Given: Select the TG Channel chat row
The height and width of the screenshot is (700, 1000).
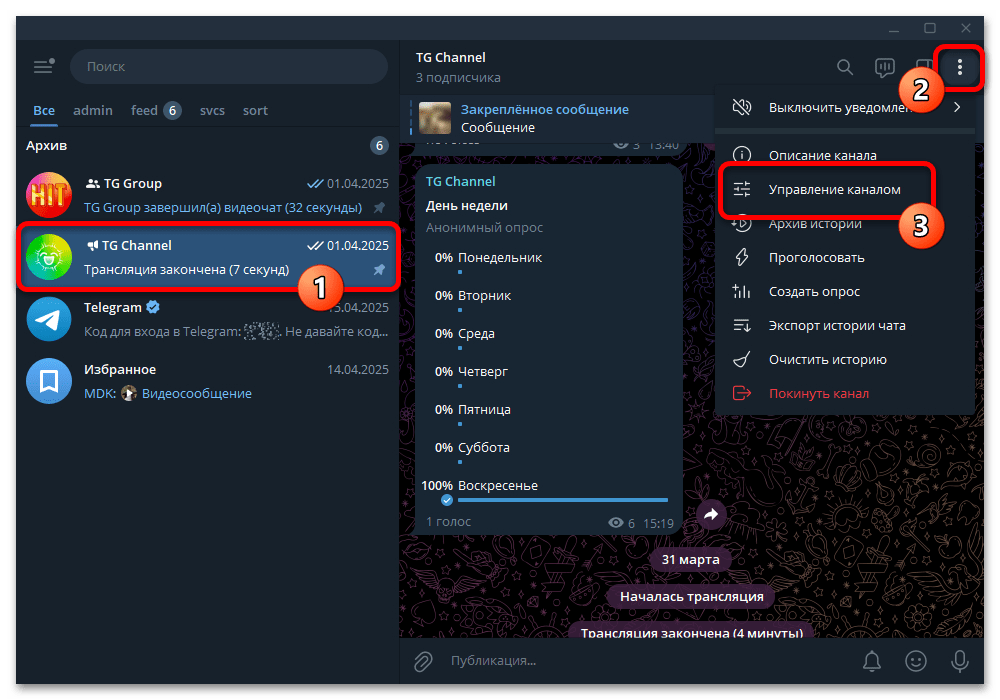Looking at the screenshot, I should pyautogui.click(x=207, y=257).
